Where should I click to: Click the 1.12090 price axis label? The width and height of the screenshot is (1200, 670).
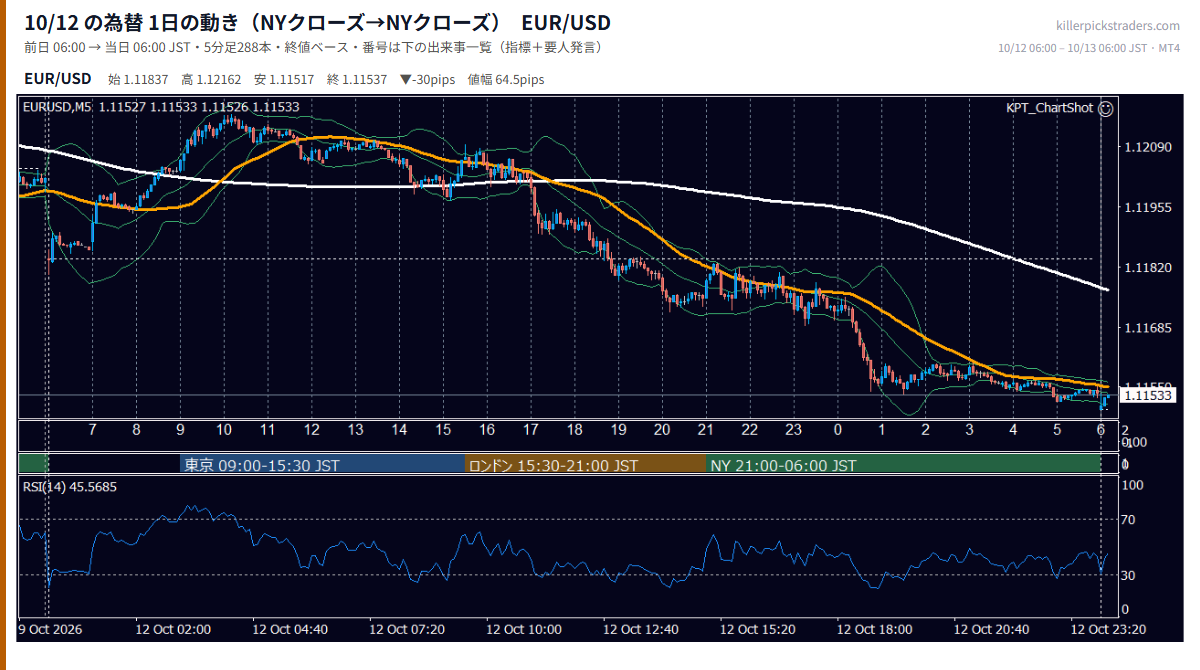pos(1148,148)
